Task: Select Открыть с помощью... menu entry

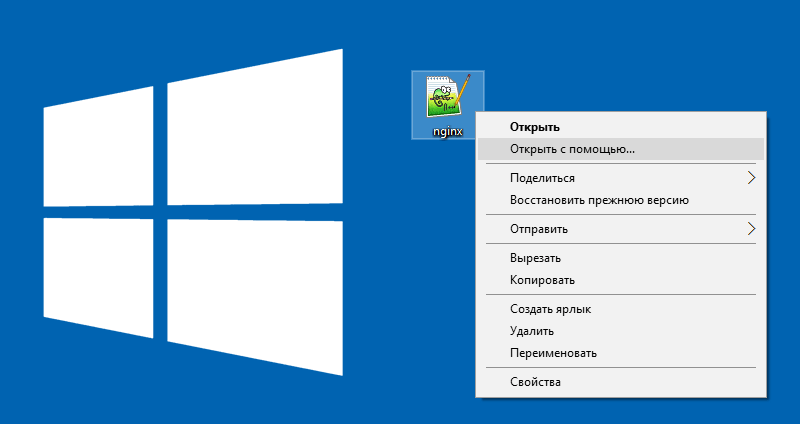Action: point(621,149)
